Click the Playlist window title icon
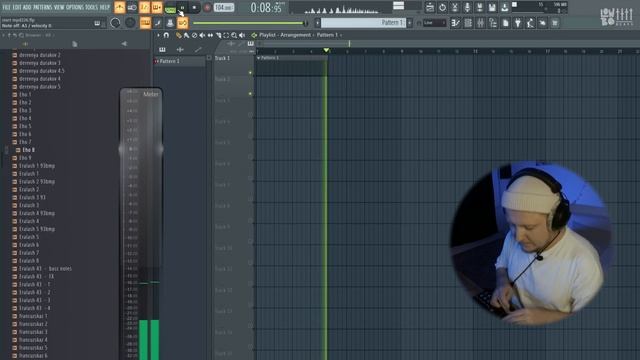The width and height of the screenshot is (640, 360). (254, 36)
